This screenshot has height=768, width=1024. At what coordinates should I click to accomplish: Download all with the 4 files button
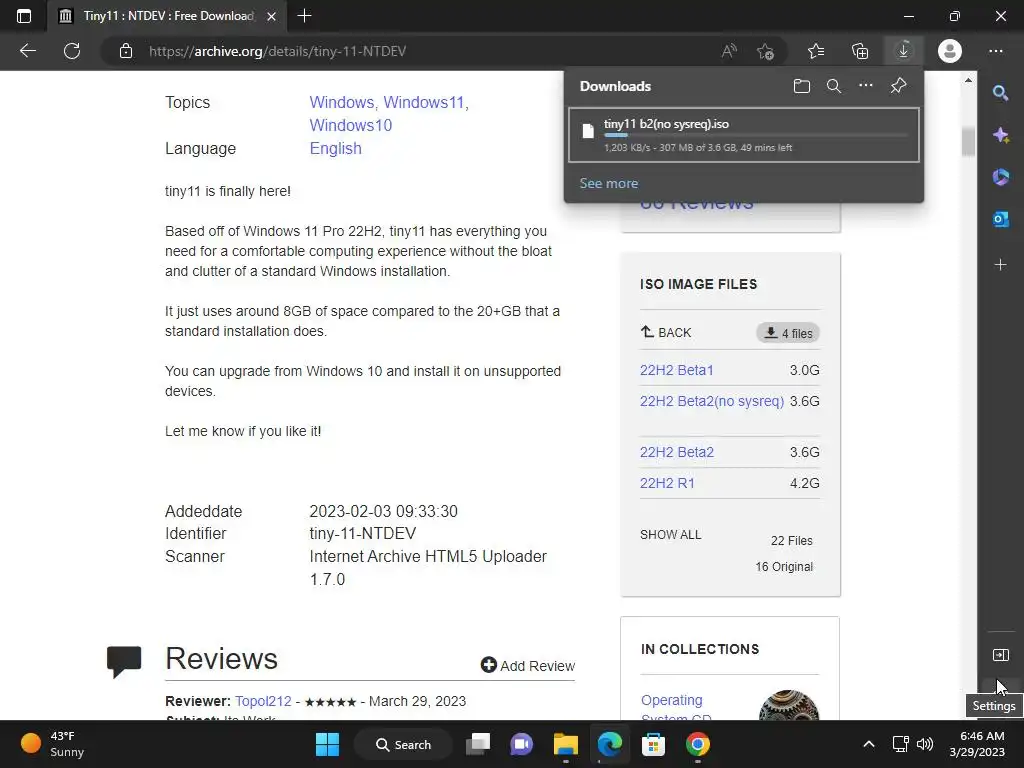click(788, 333)
